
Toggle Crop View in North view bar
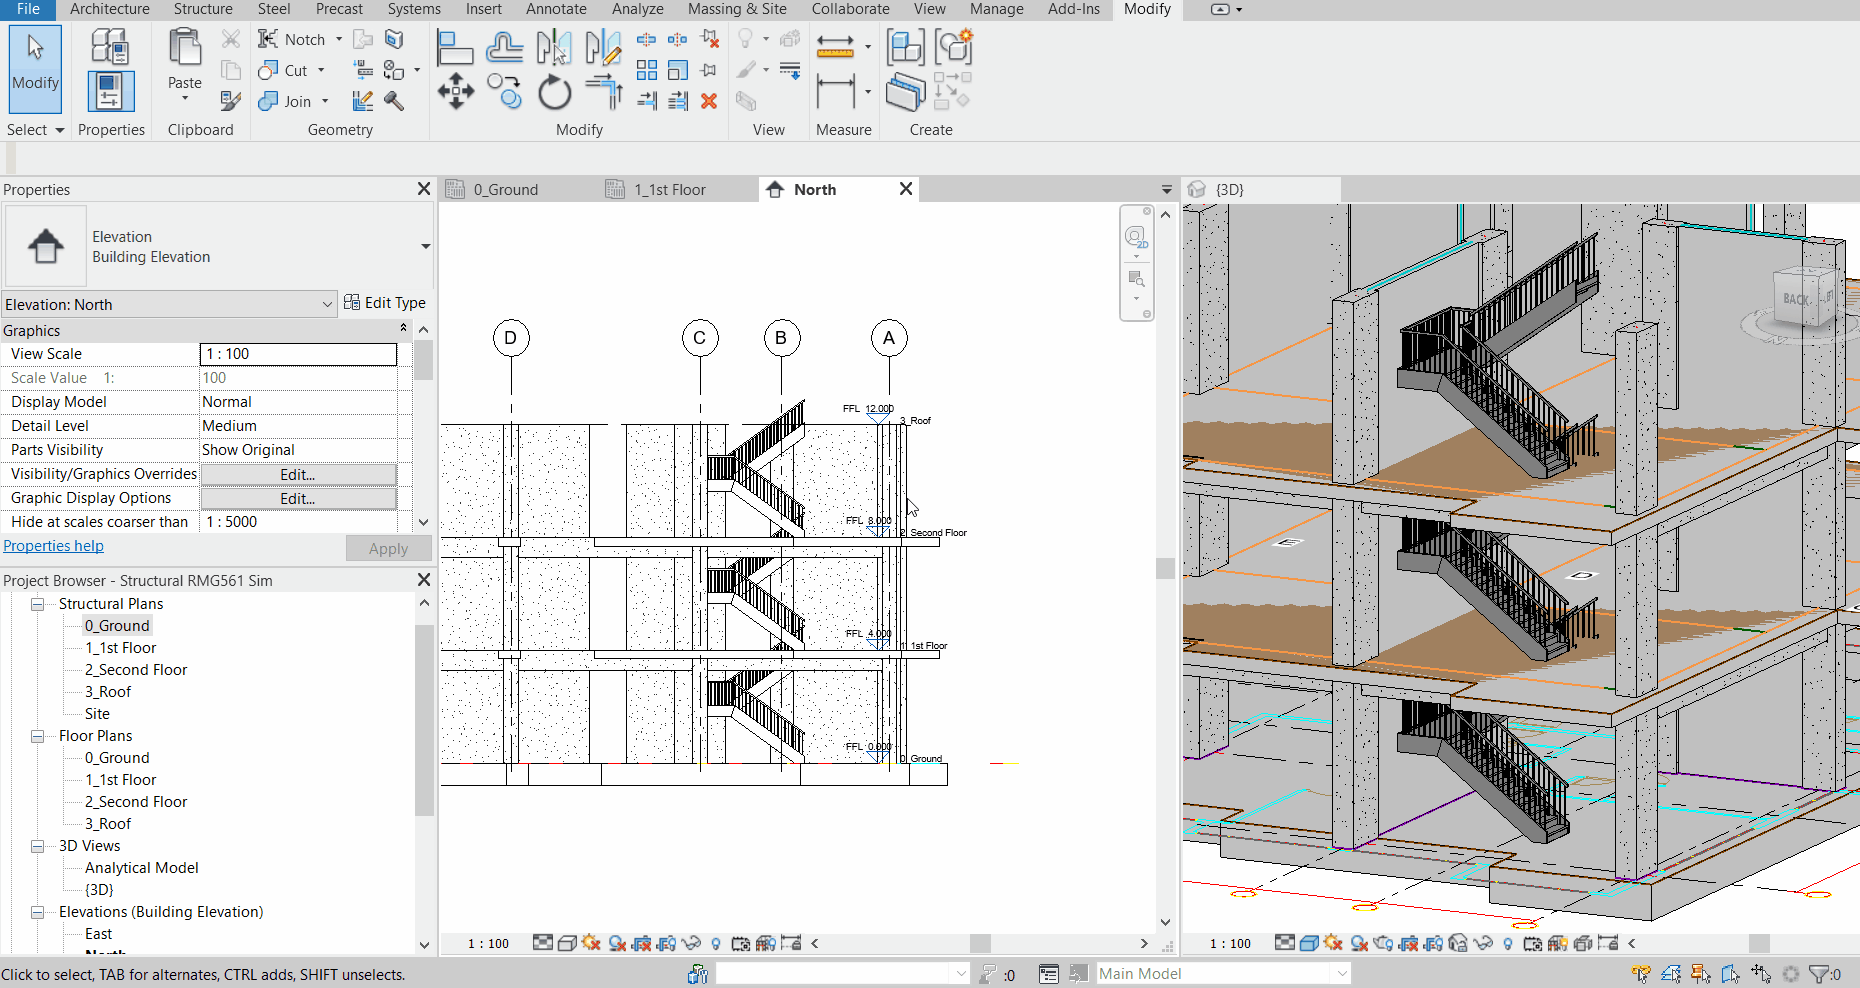point(642,943)
